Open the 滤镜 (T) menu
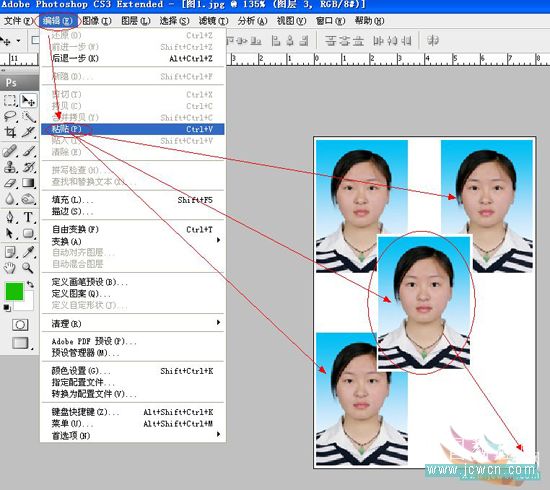Screen dimensions: 550x490 click(x=213, y=21)
